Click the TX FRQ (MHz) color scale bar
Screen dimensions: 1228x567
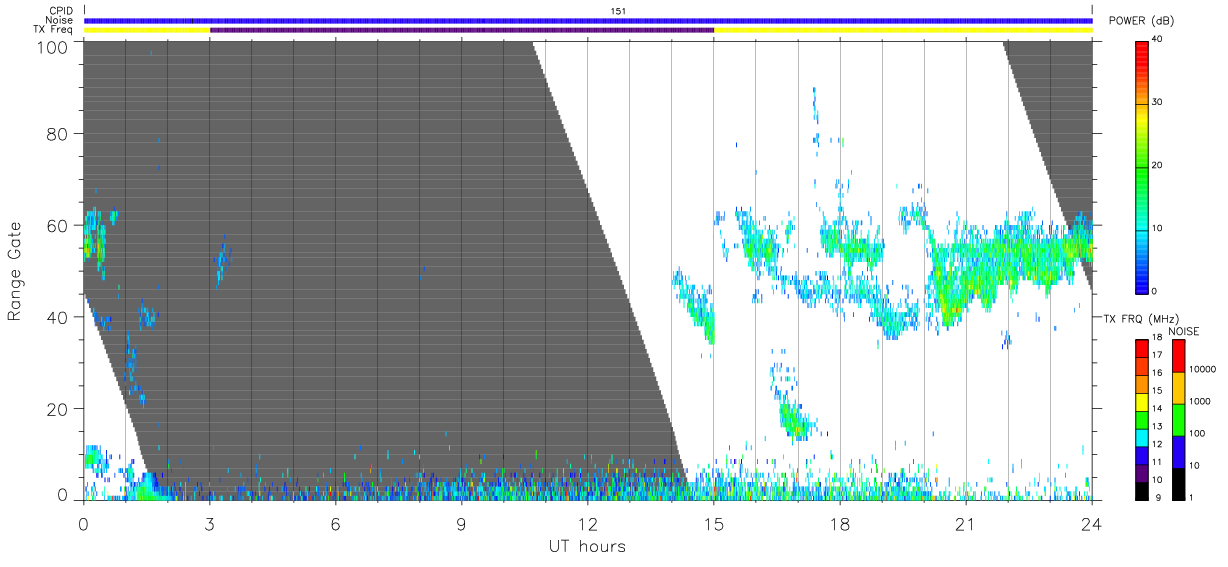1142,418
